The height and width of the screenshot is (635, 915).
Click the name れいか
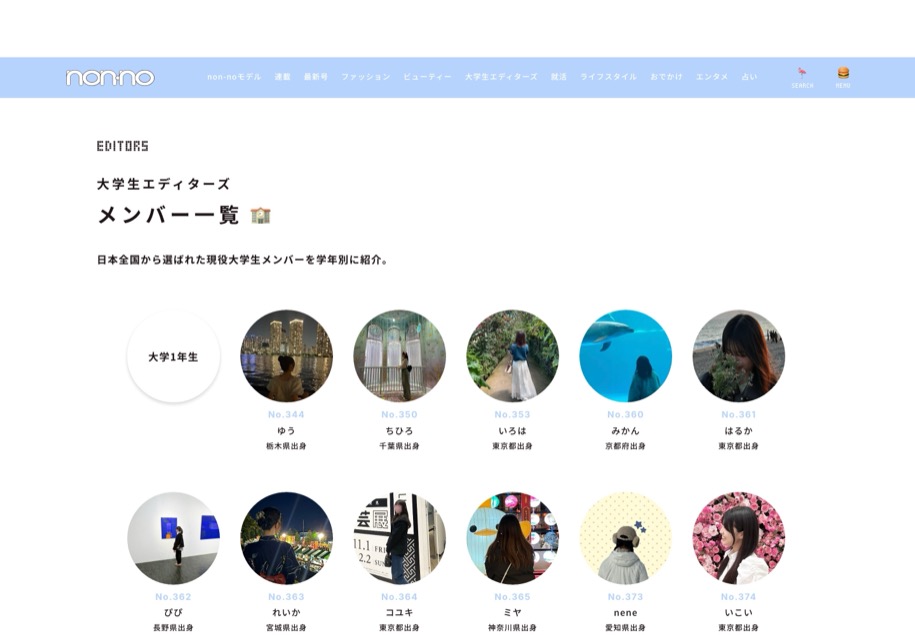[x=286, y=612]
